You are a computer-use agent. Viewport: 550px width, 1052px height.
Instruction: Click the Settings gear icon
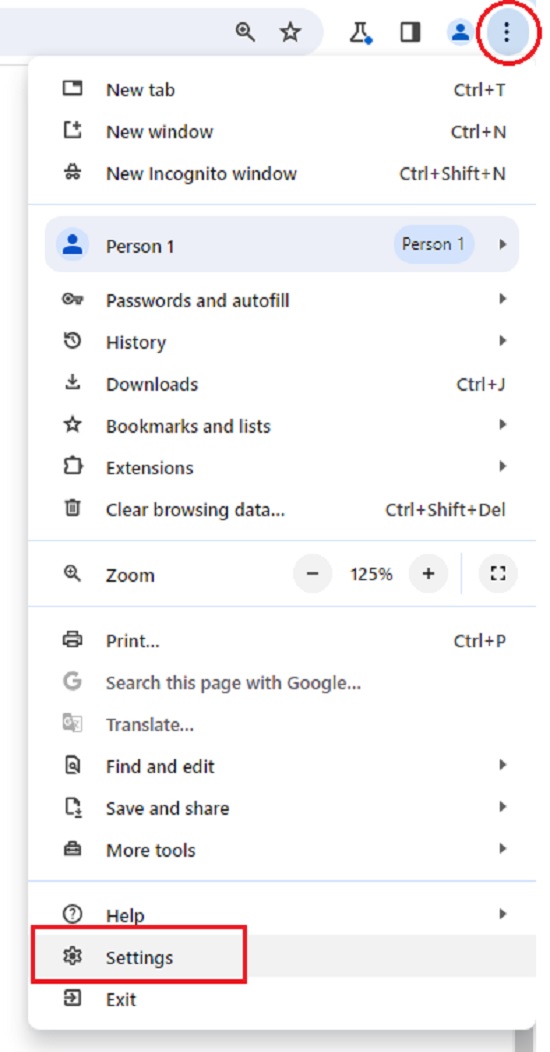tap(72, 957)
